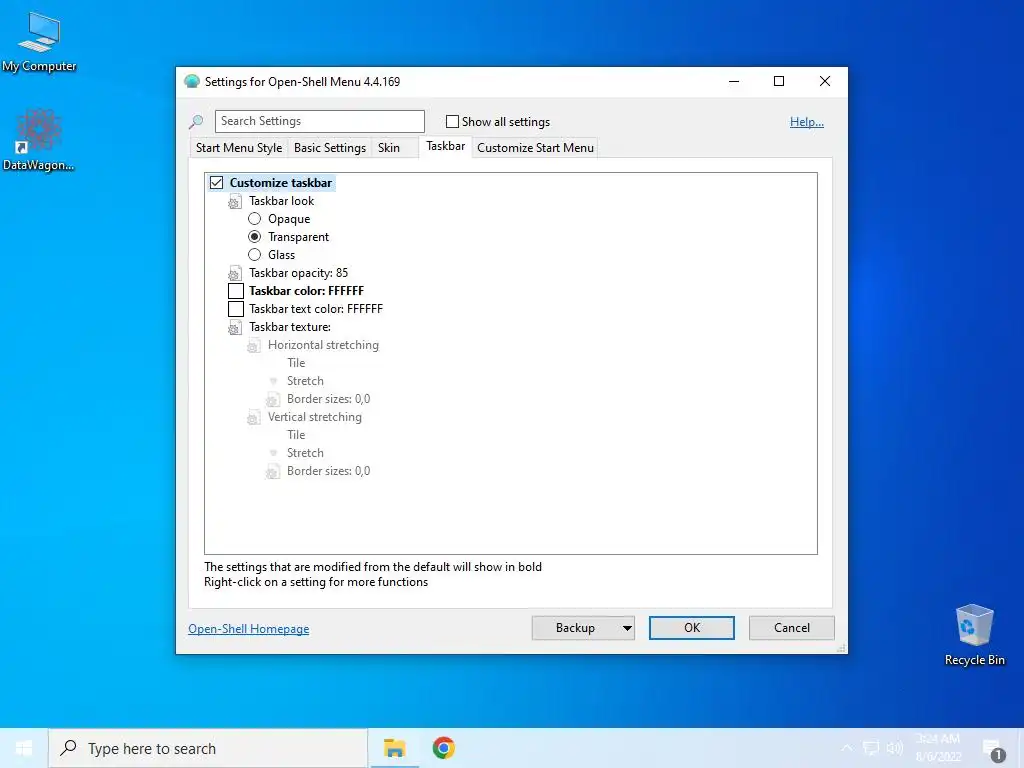Click the Taskbar opacity setting icon
Viewport: 1024px width, 768px height.
pos(234,274)
